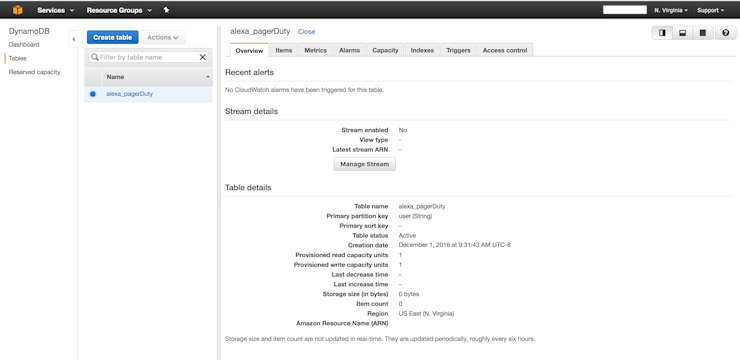This screenshot has height=360, width=740.
Task: Go to the Dashboard in the sidebar
Action: point(24,45)
